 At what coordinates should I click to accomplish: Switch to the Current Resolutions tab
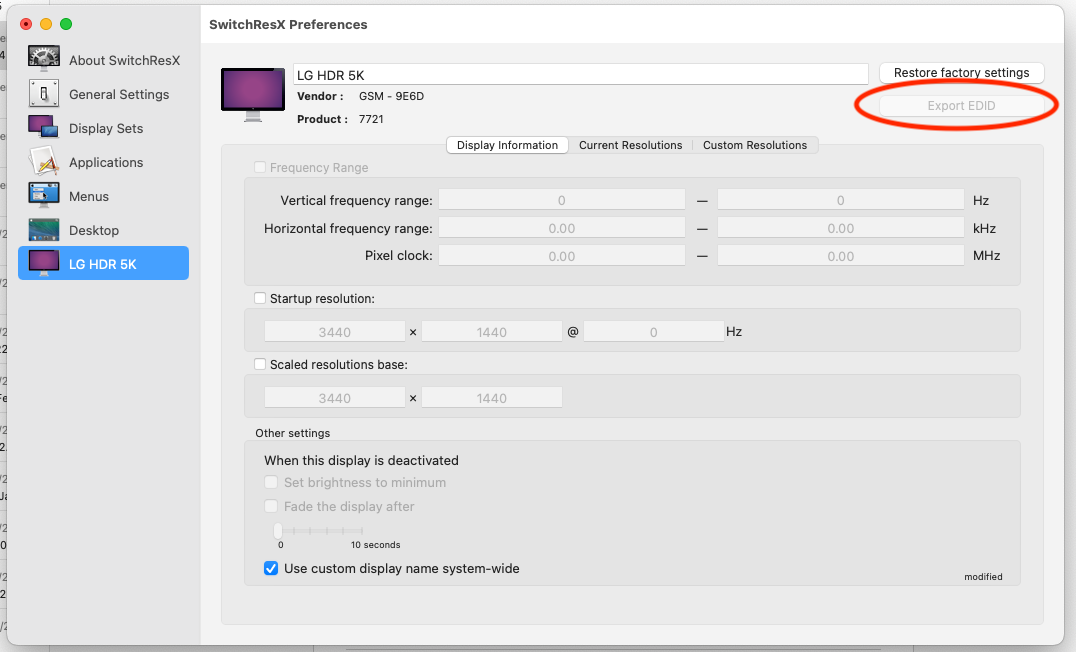[x=630, y=145]
